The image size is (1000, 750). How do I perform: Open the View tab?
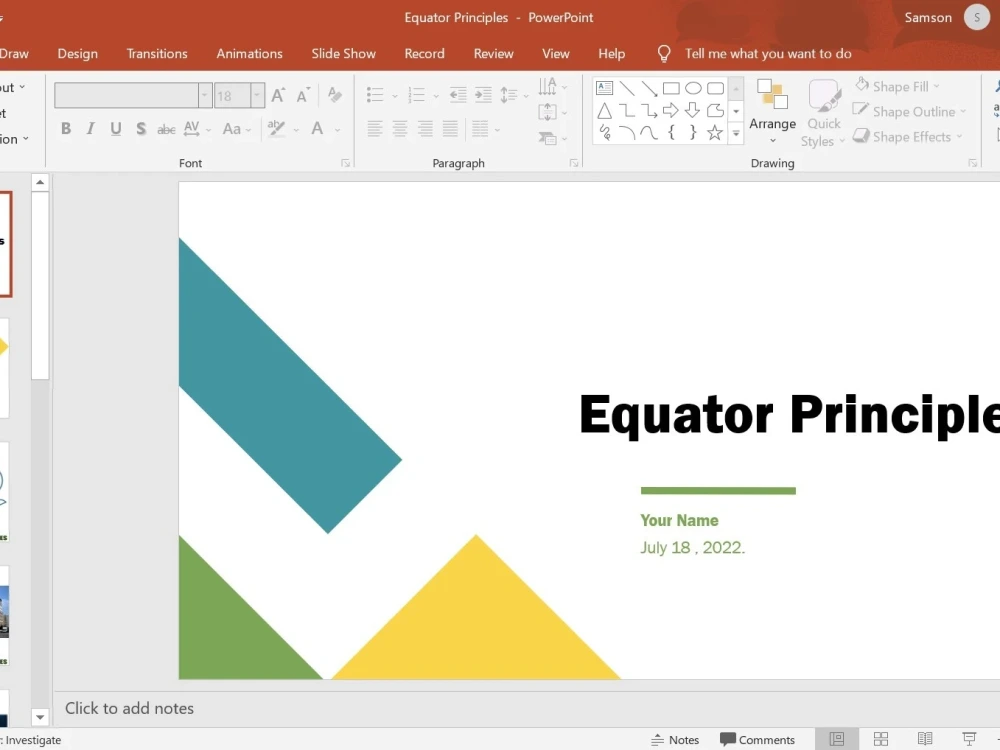555,54
